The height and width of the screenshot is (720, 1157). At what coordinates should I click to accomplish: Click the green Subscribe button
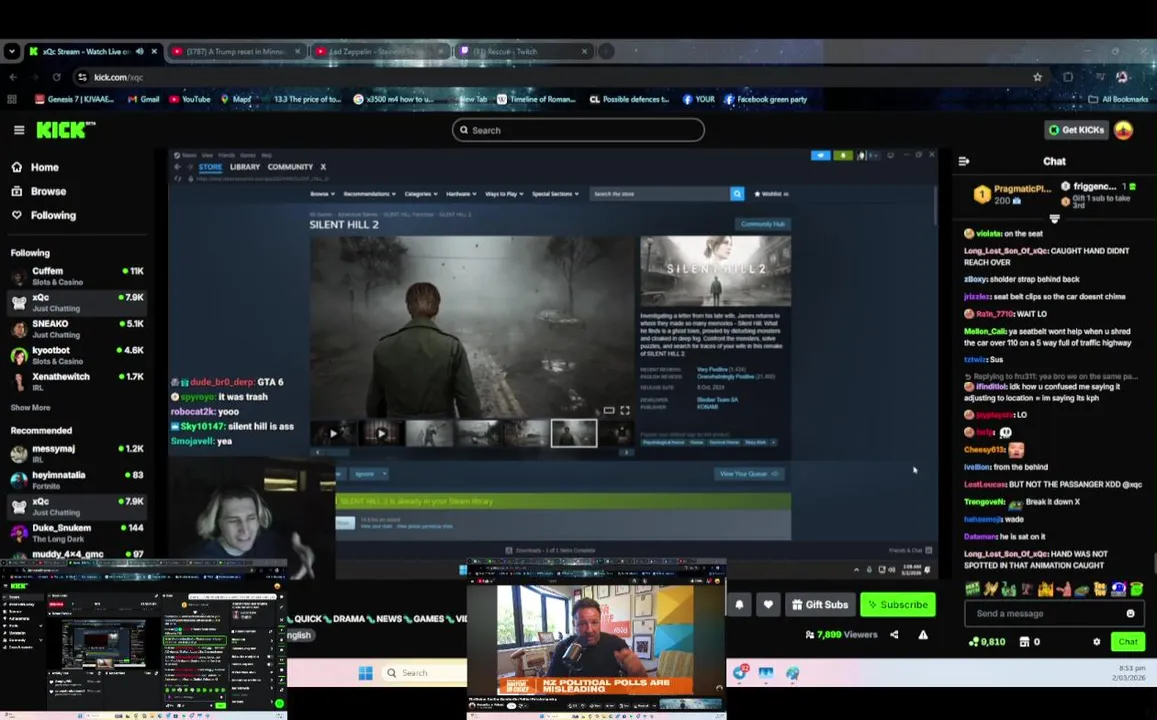point(898,604)
